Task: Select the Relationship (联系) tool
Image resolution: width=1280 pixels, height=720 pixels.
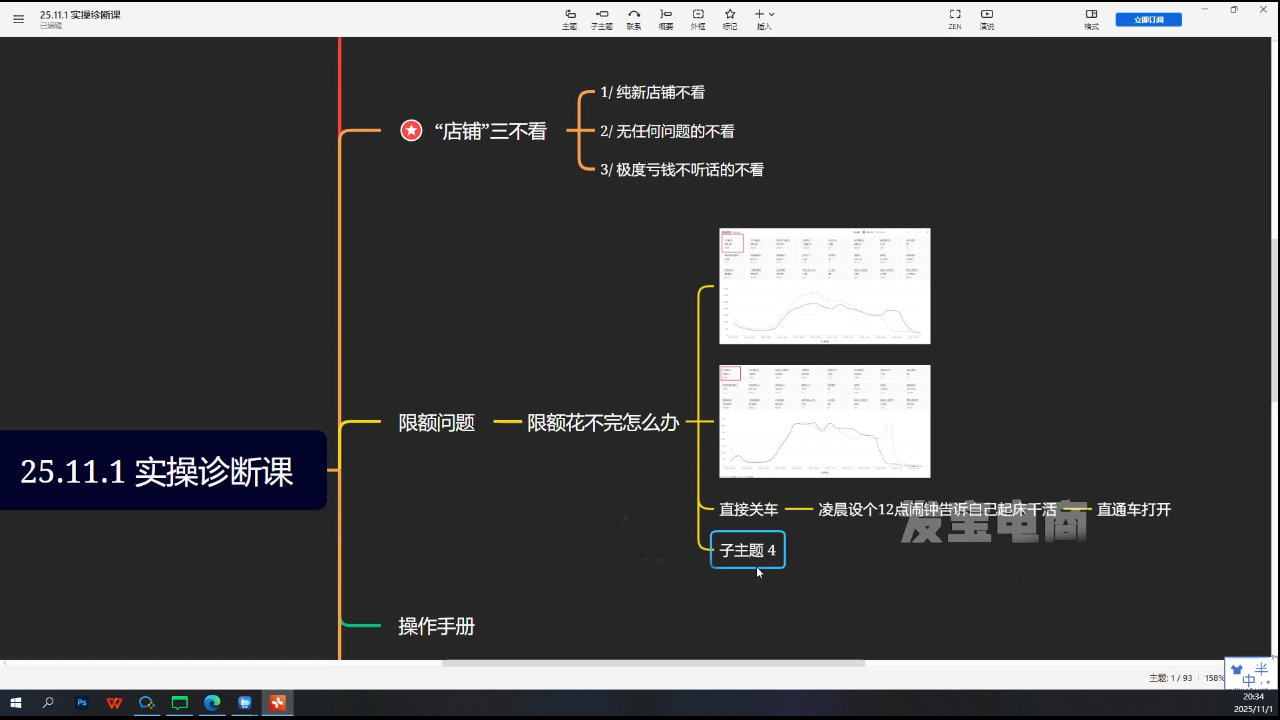Action: click(634, 19)
